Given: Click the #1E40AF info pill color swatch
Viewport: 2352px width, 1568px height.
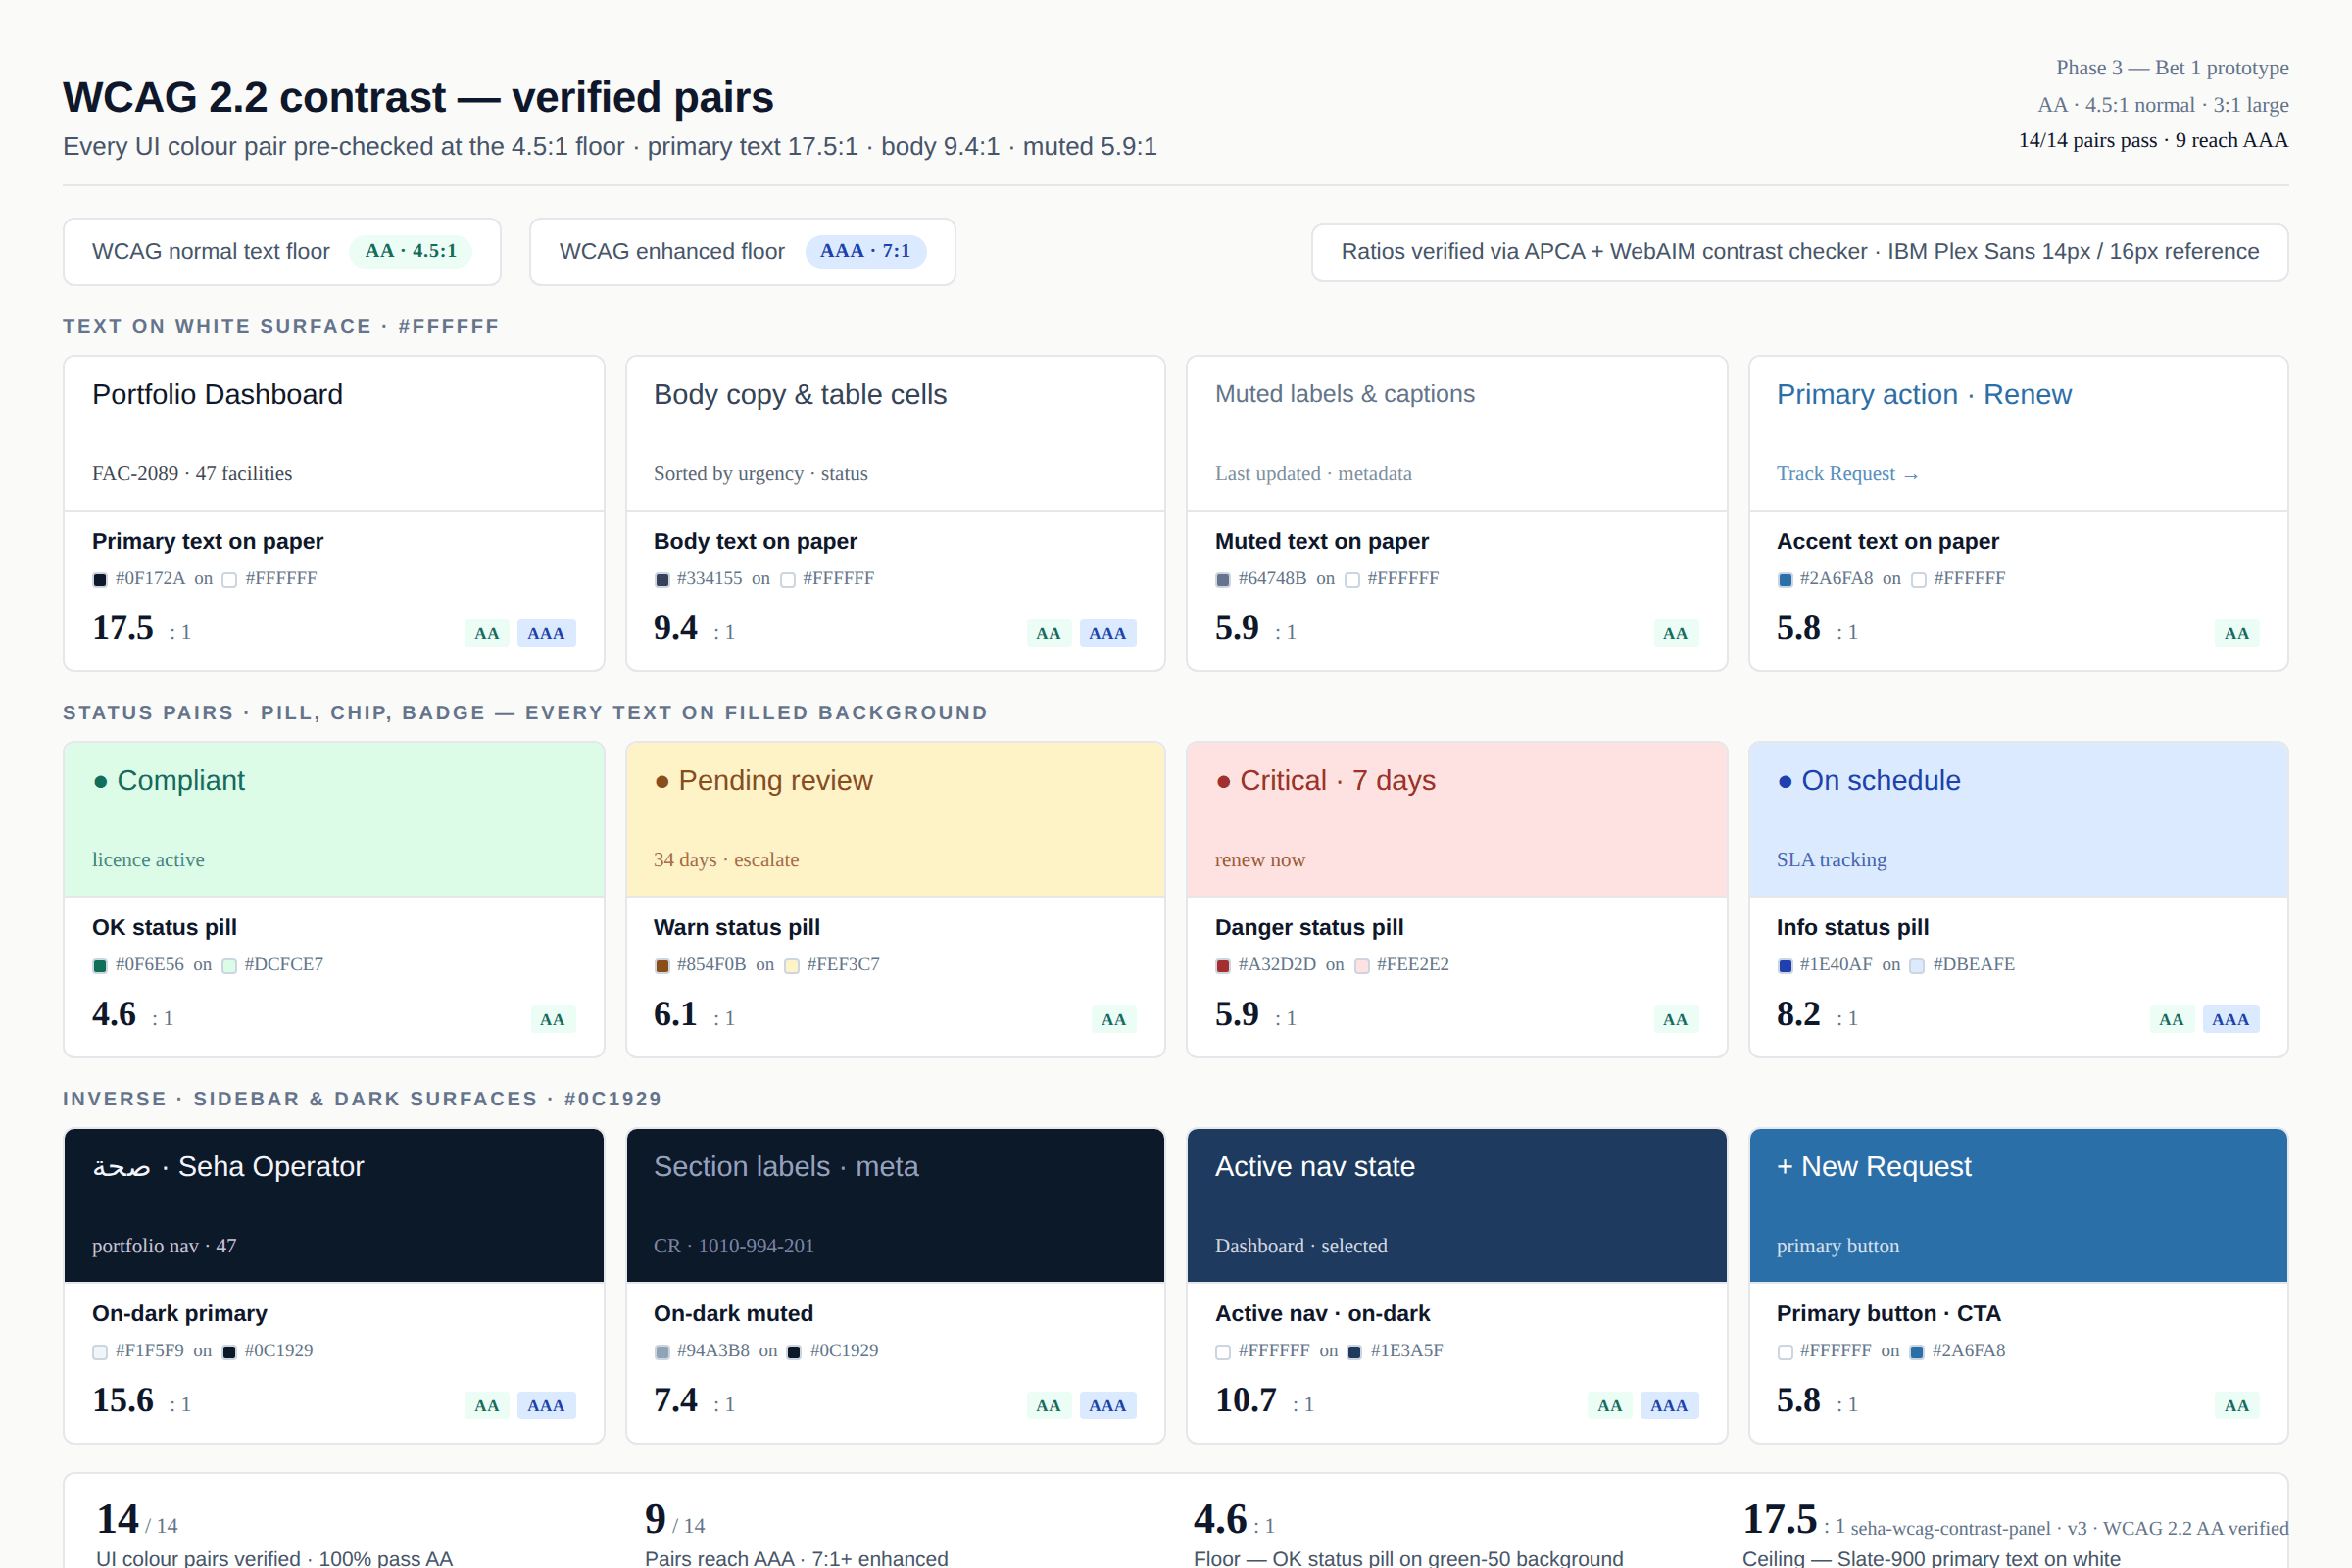Looking at the screenshot, I should [x=1785, y=966].
